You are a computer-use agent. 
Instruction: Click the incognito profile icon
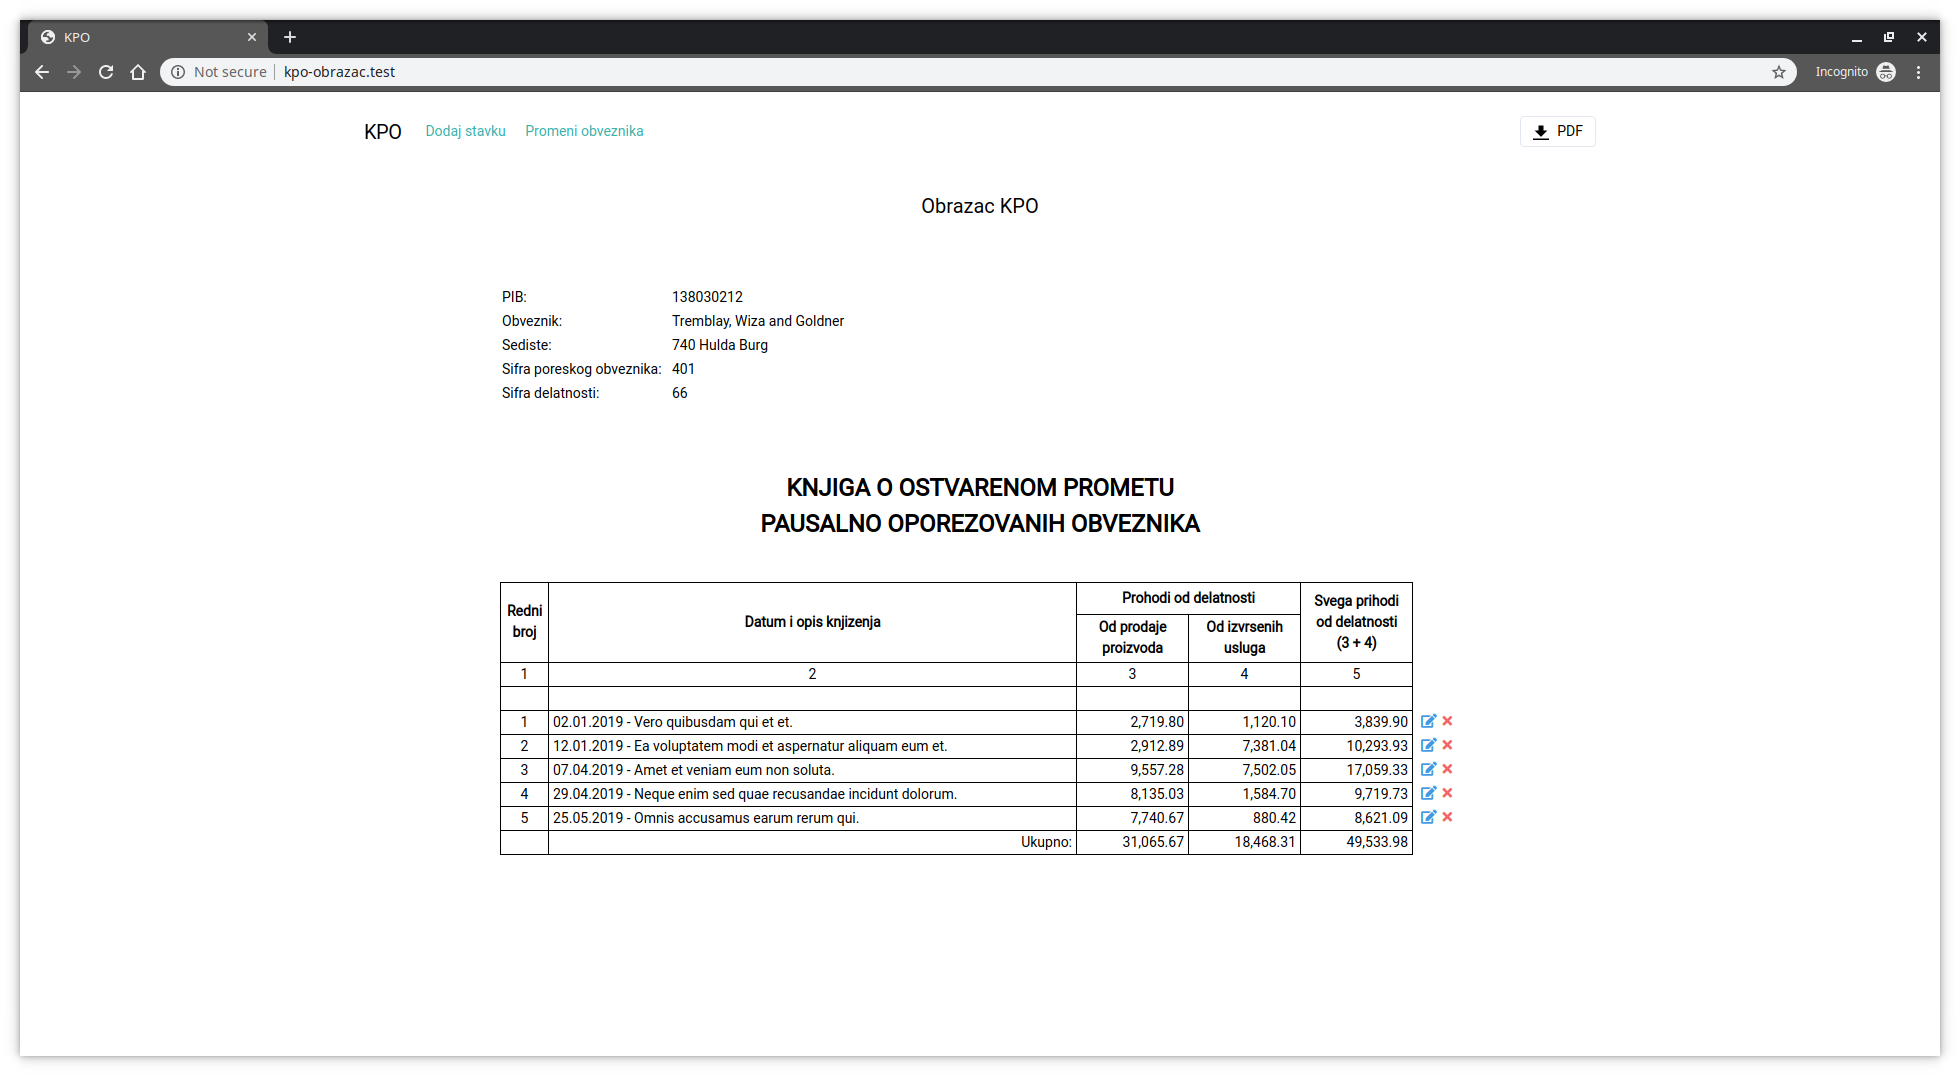(1886, 71)
